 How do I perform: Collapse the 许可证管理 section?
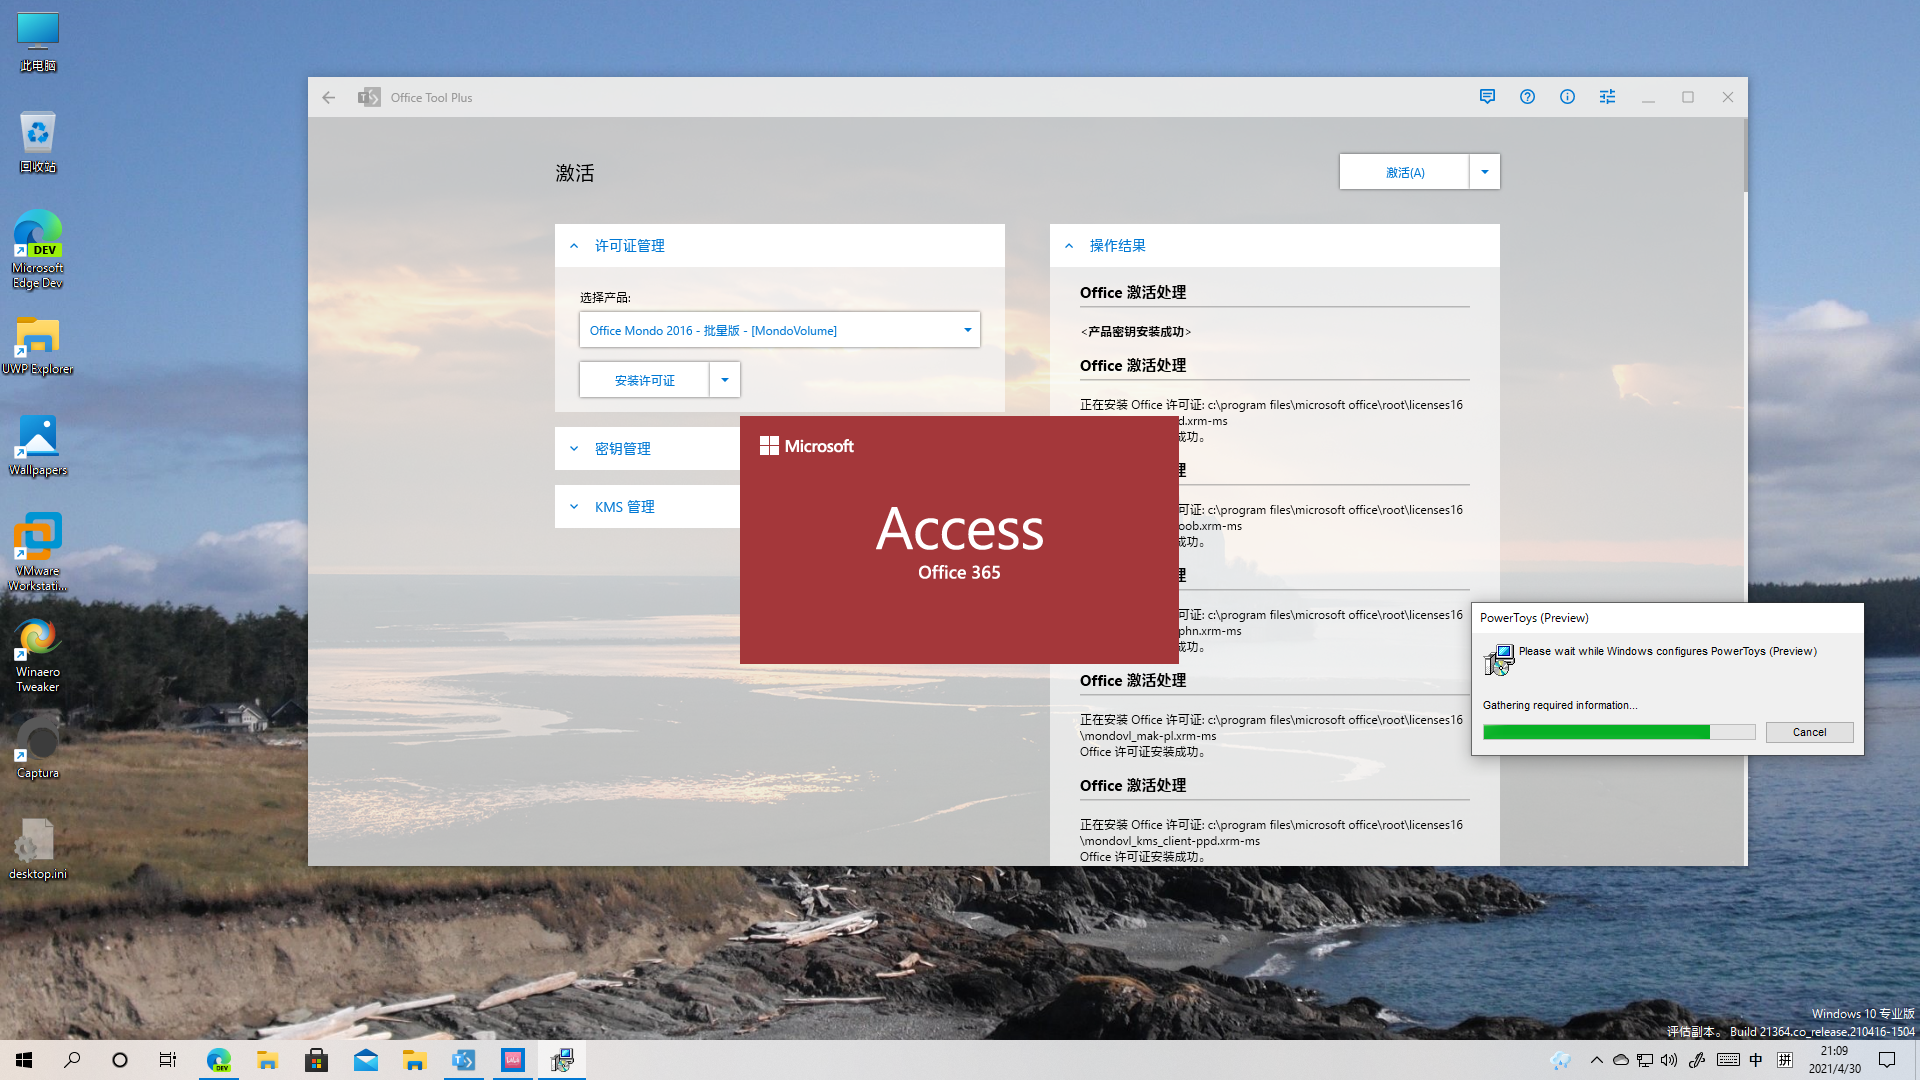coord(780,246)
